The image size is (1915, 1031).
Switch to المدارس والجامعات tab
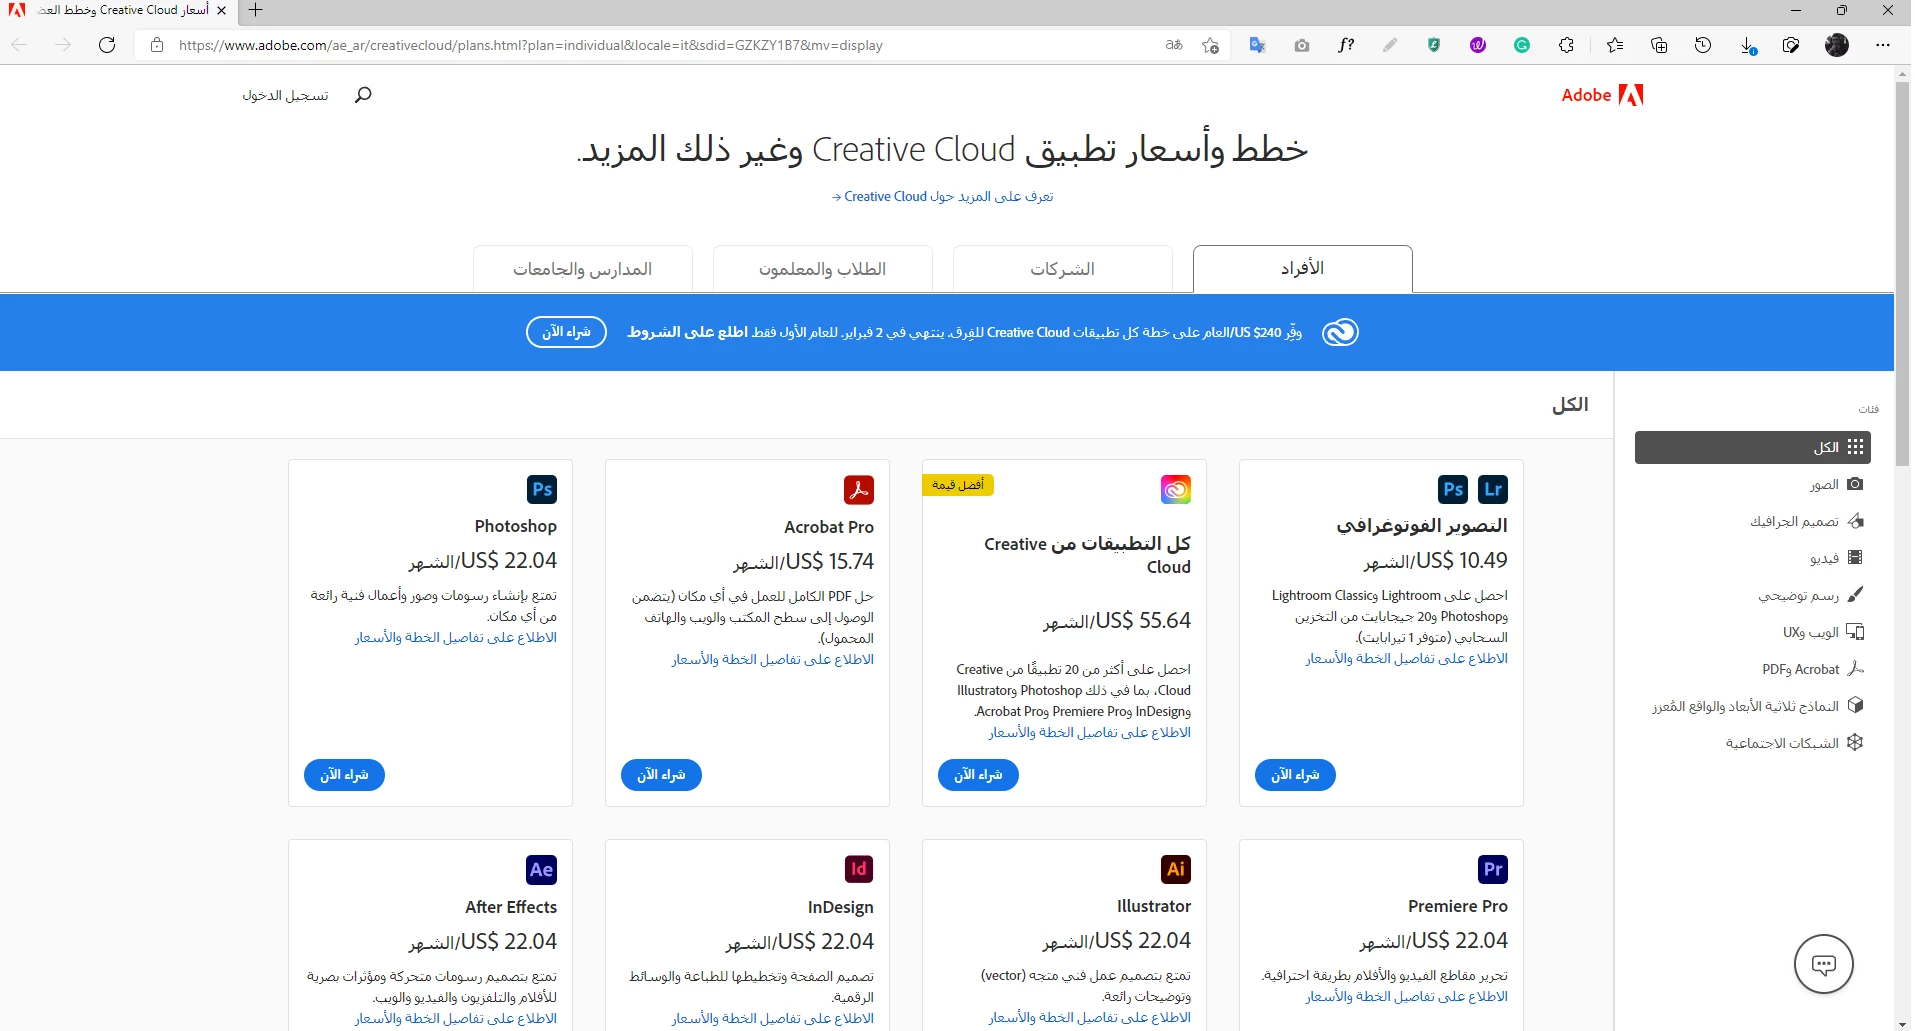(582, 269)
